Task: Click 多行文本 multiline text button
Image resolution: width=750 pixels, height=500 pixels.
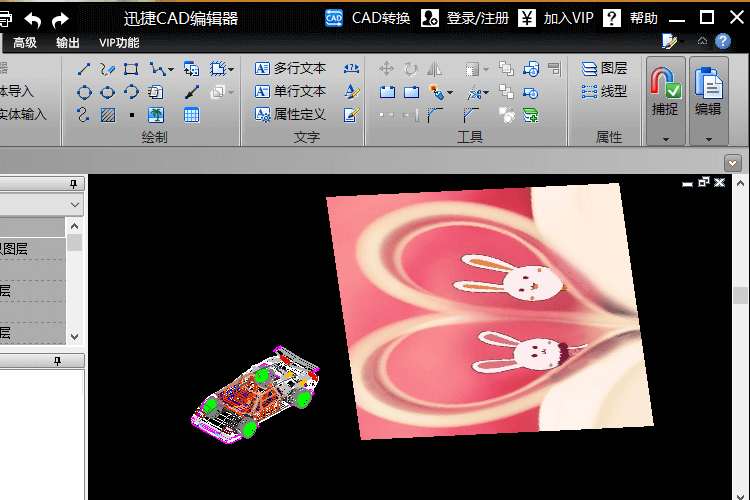Action: point(290,68)
